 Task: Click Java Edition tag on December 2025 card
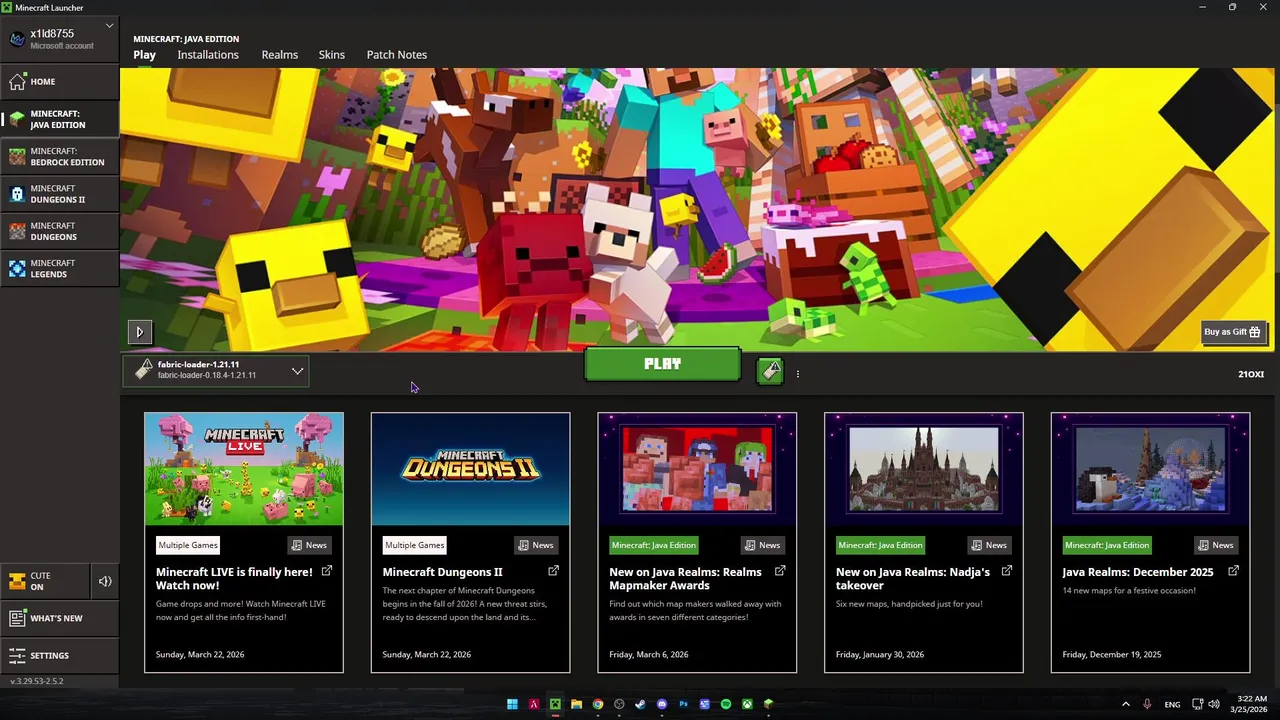tap(1107, 545)
